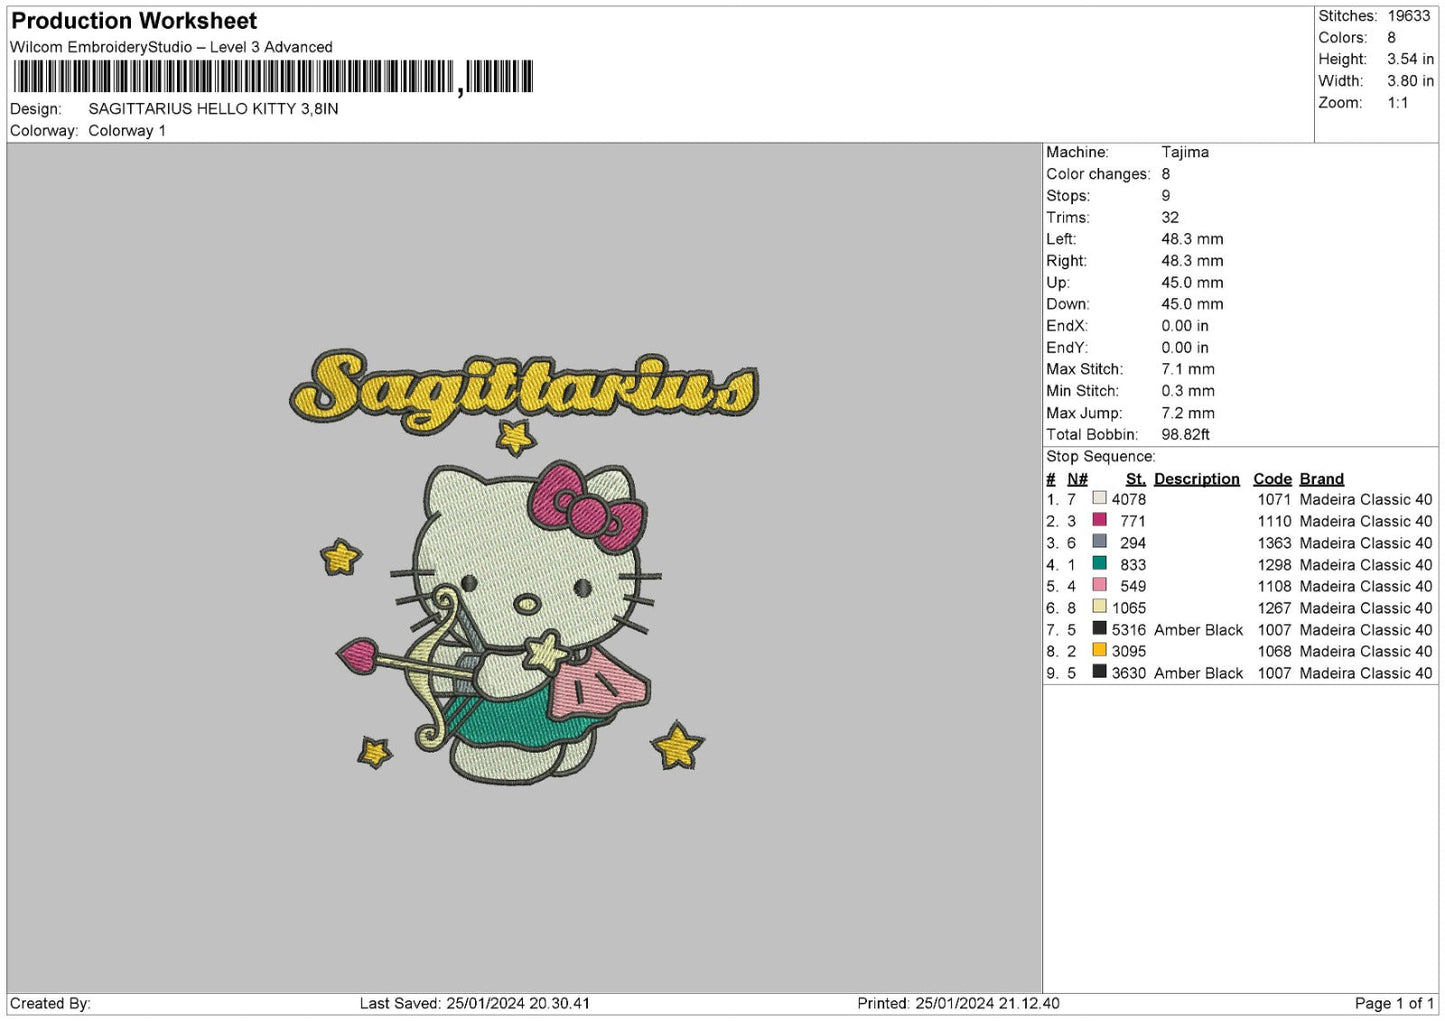Screen dimensions: 1445x1021
Task: Click the Height value 3.54 in
Action: (x=1410, y=59)
